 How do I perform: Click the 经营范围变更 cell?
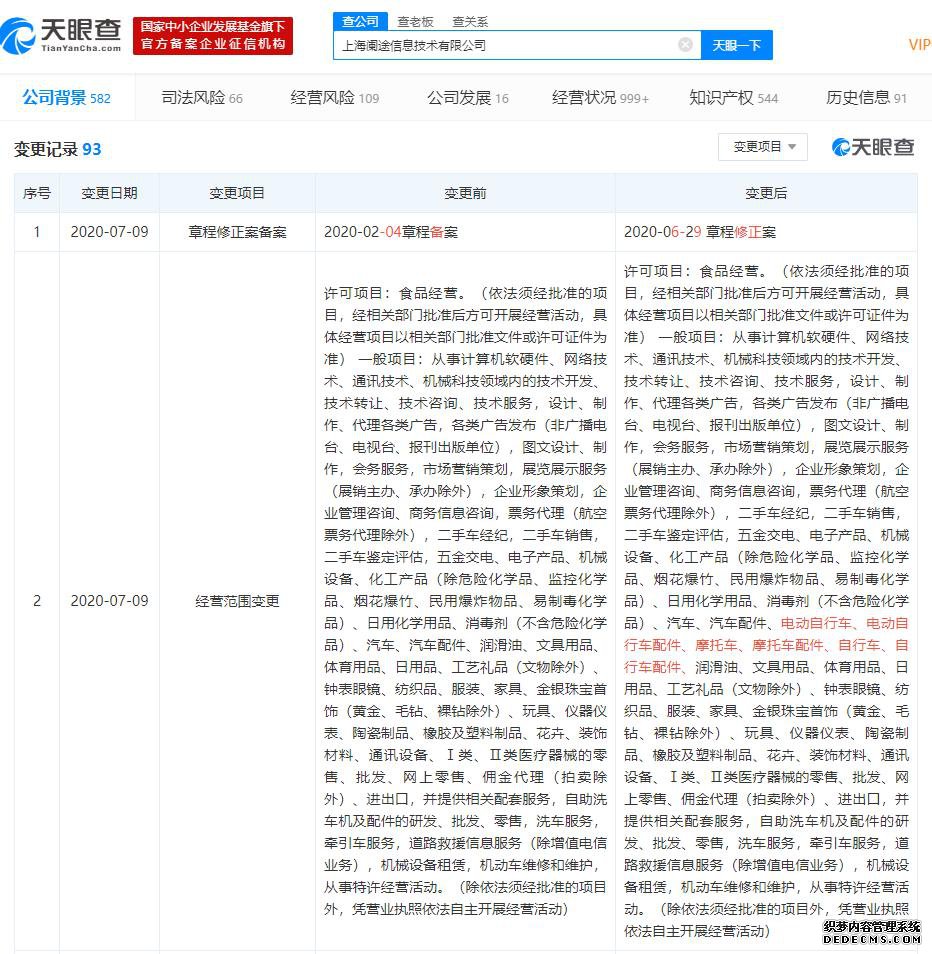tap(237, 601)
